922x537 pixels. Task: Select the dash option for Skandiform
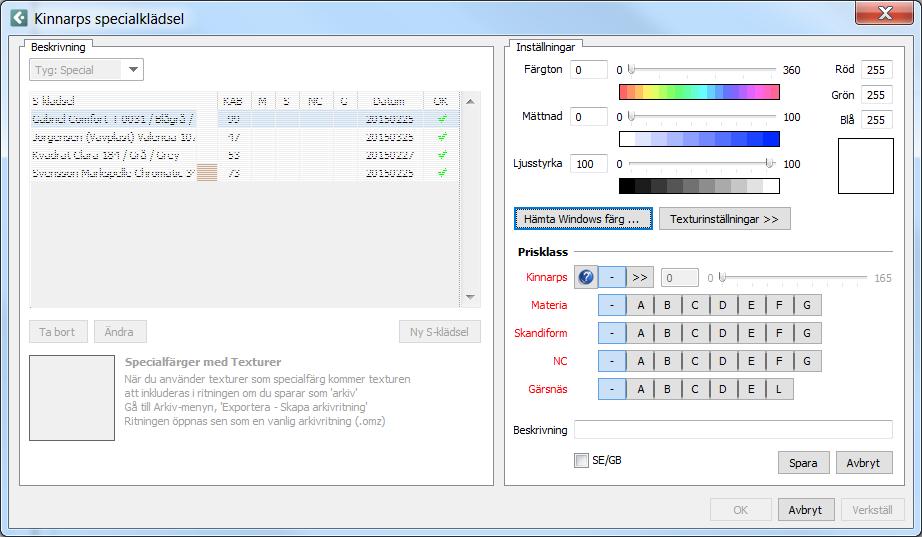coord(612,333)
